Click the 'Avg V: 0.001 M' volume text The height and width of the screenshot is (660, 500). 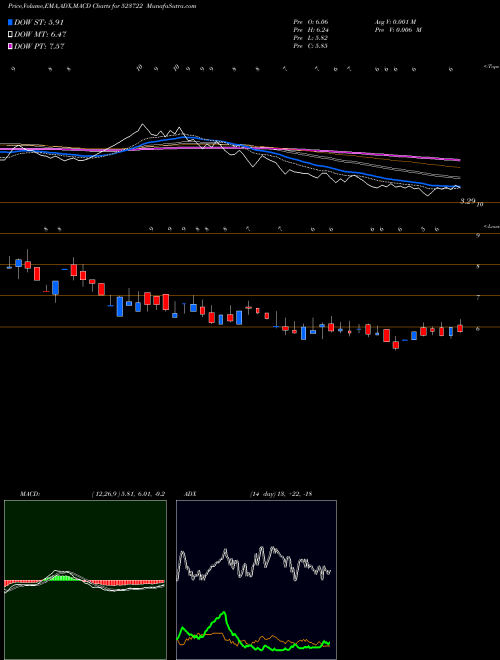coord(395,22)
